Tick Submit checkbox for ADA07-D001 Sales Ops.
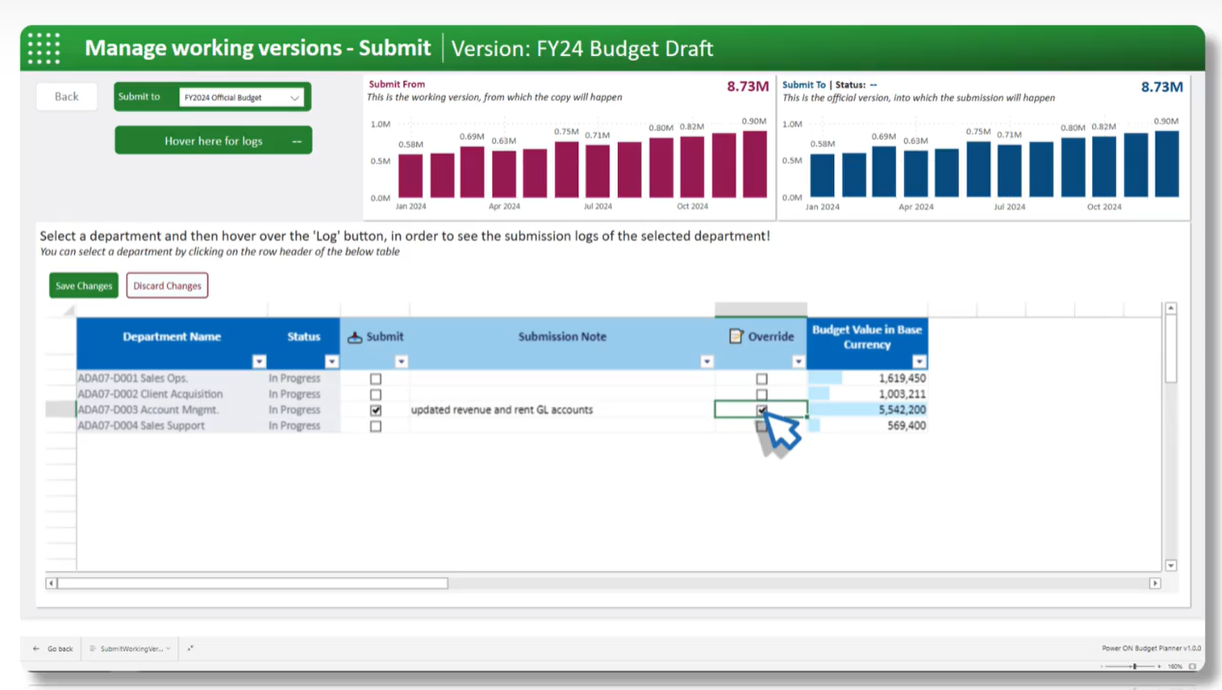The height and width of the screenshot is (690, 1222). click(x=376, y=379)
